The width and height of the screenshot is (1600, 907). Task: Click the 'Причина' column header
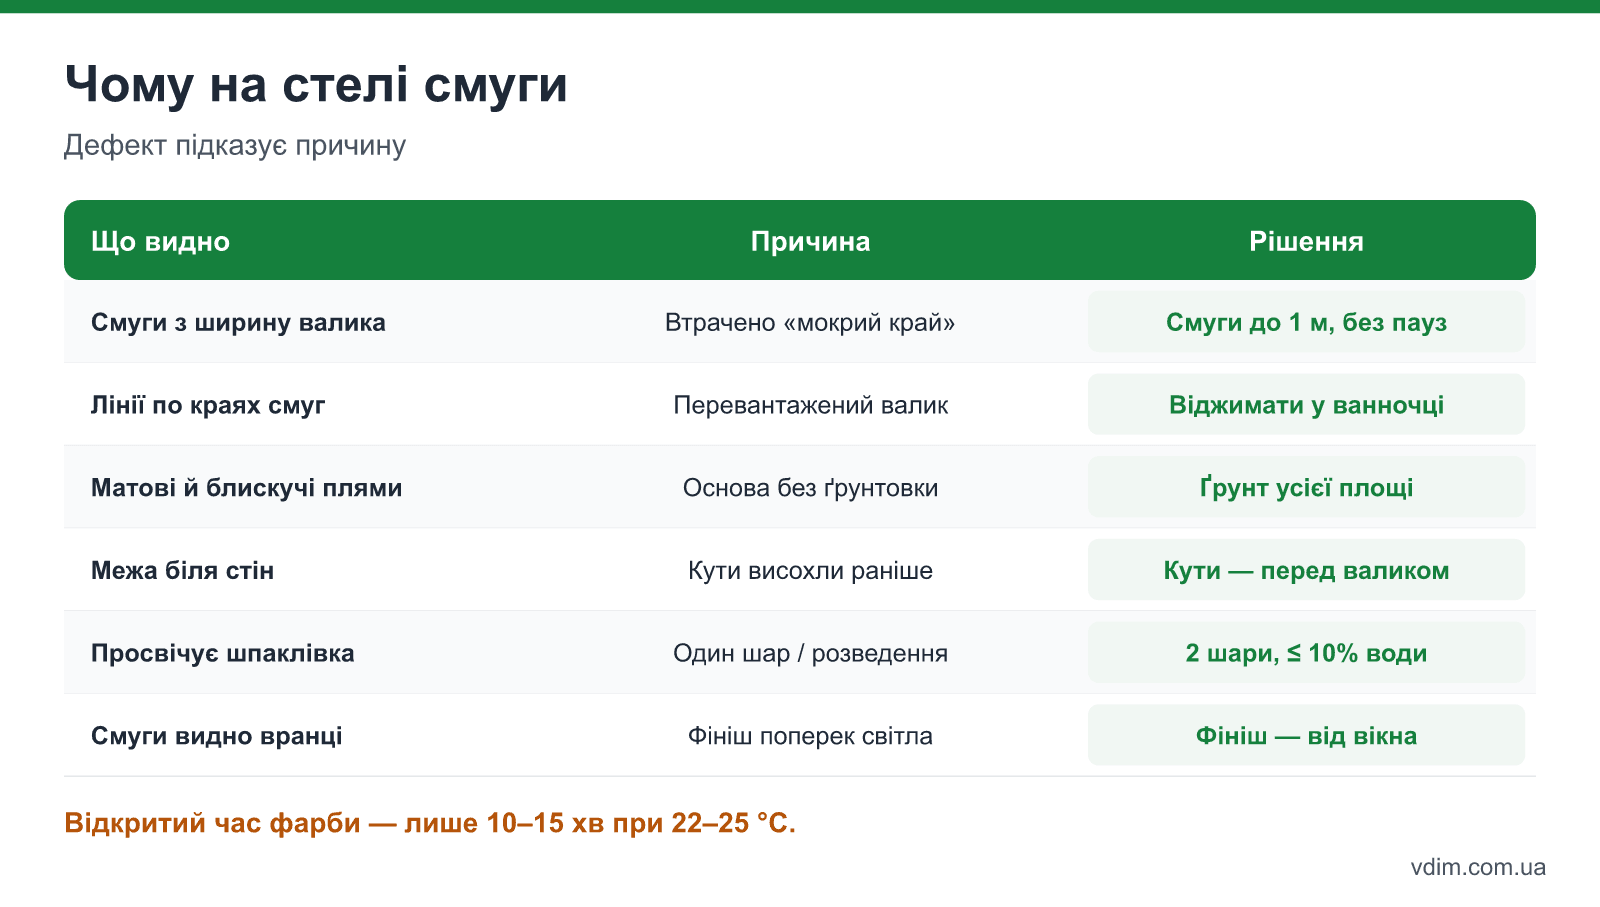(x=810, y=241)
